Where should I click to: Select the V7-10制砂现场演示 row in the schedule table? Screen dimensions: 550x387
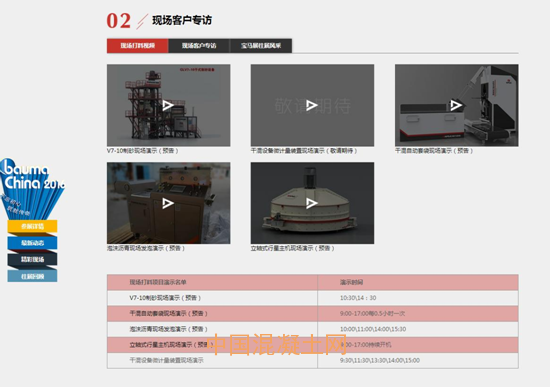tap(313, 298)
